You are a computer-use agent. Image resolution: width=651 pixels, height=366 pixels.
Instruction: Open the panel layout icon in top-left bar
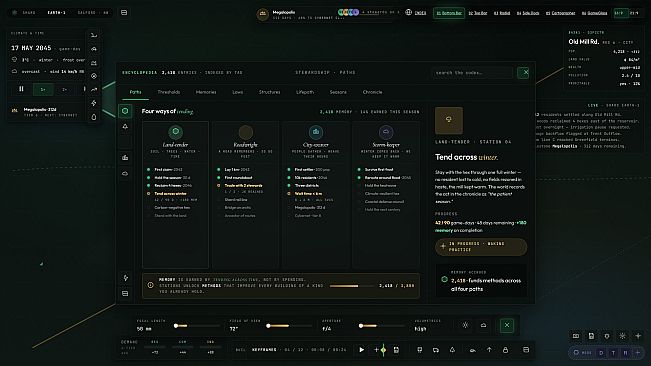coord(124,12)
